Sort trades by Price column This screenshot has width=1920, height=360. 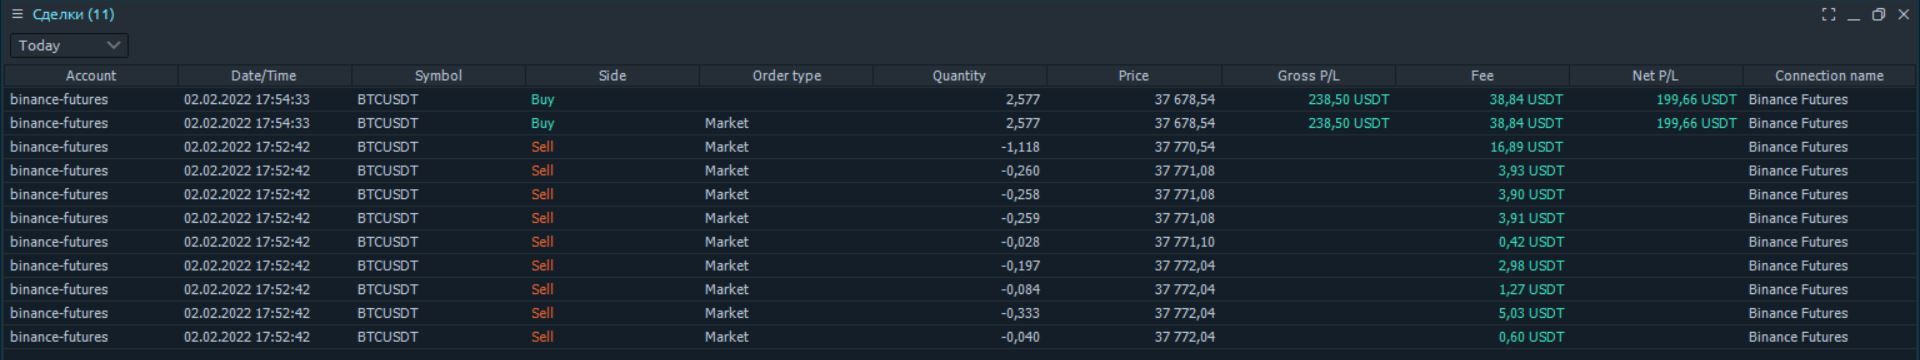(1133, 75)
